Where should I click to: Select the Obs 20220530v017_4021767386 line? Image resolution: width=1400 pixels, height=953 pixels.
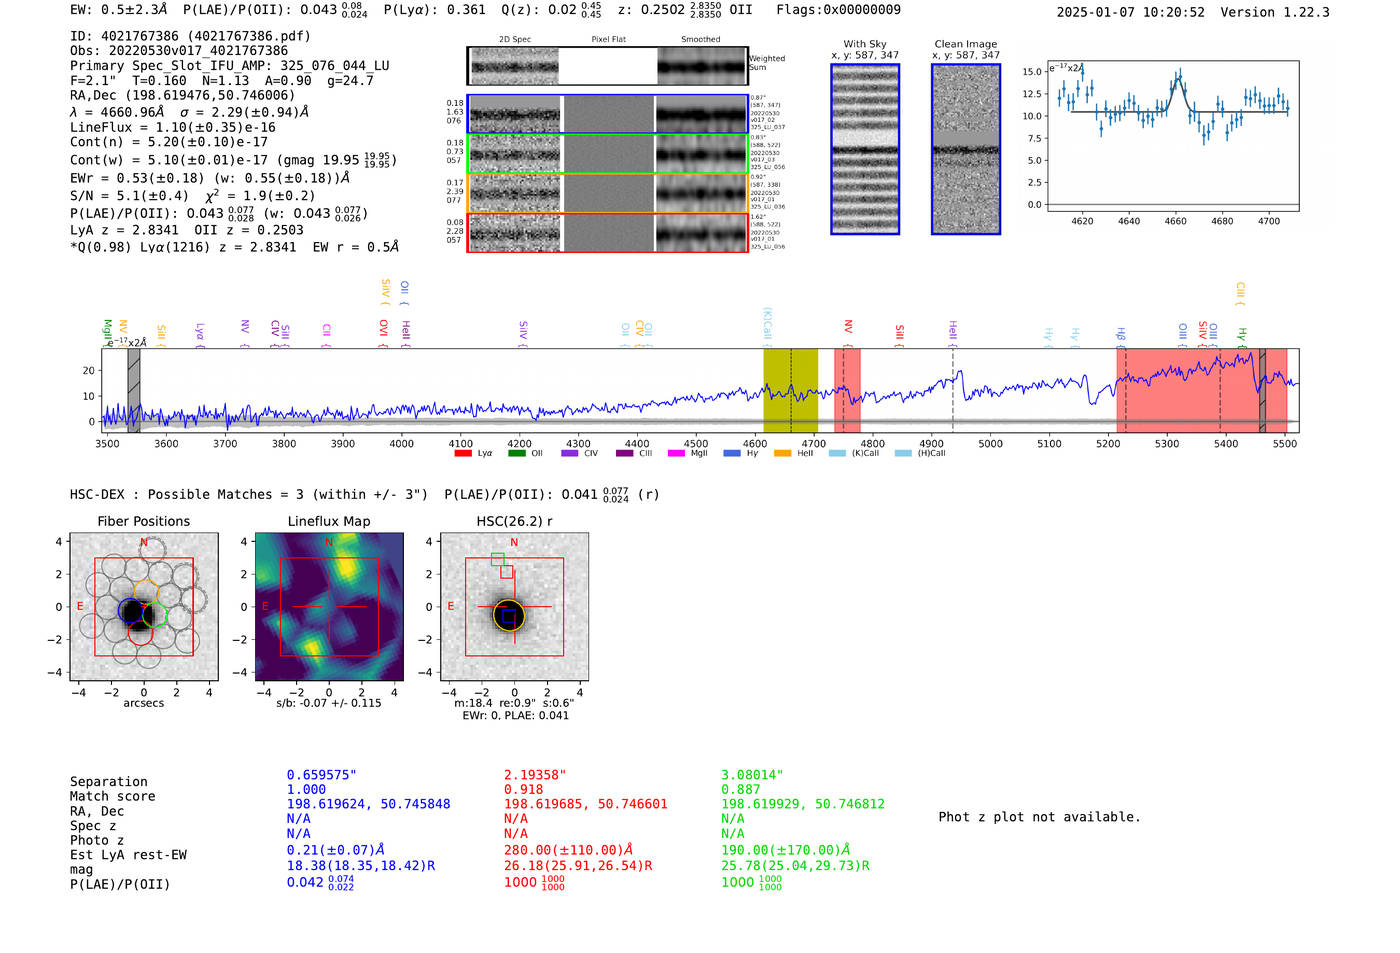point(179,51)
